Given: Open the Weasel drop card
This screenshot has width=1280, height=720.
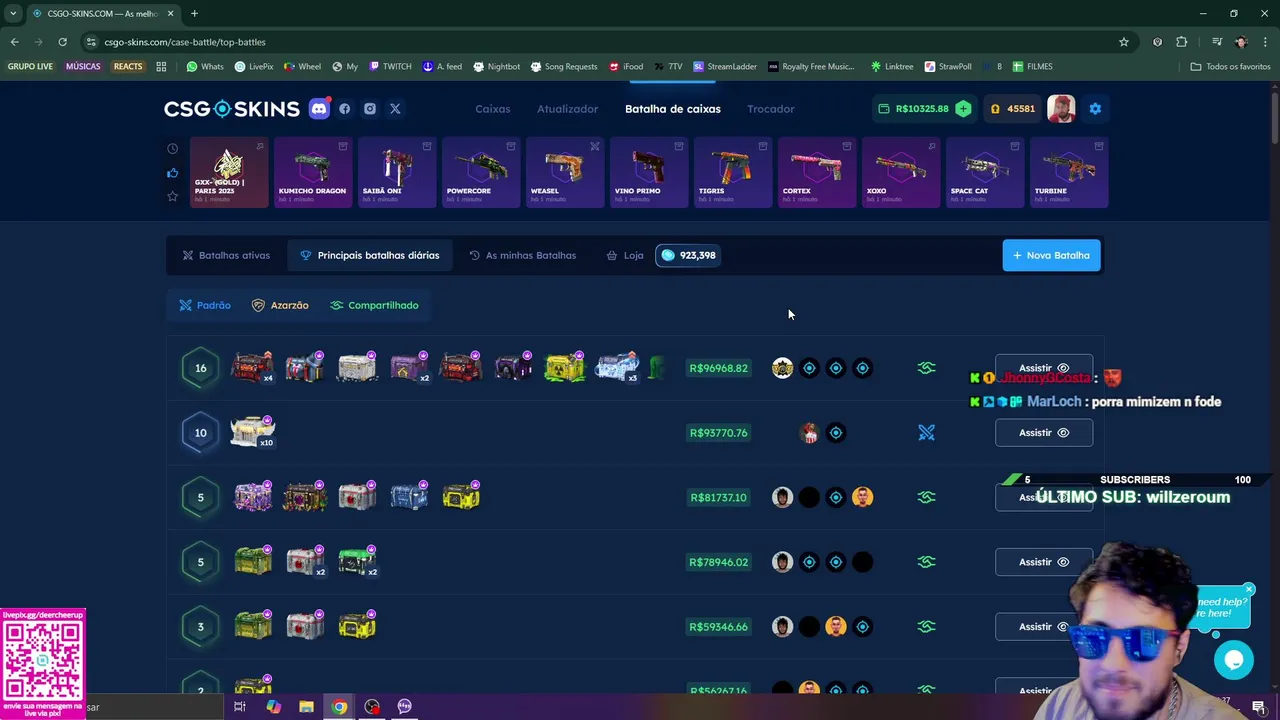Looking at the screenshot, I should [x=564, y=173].
